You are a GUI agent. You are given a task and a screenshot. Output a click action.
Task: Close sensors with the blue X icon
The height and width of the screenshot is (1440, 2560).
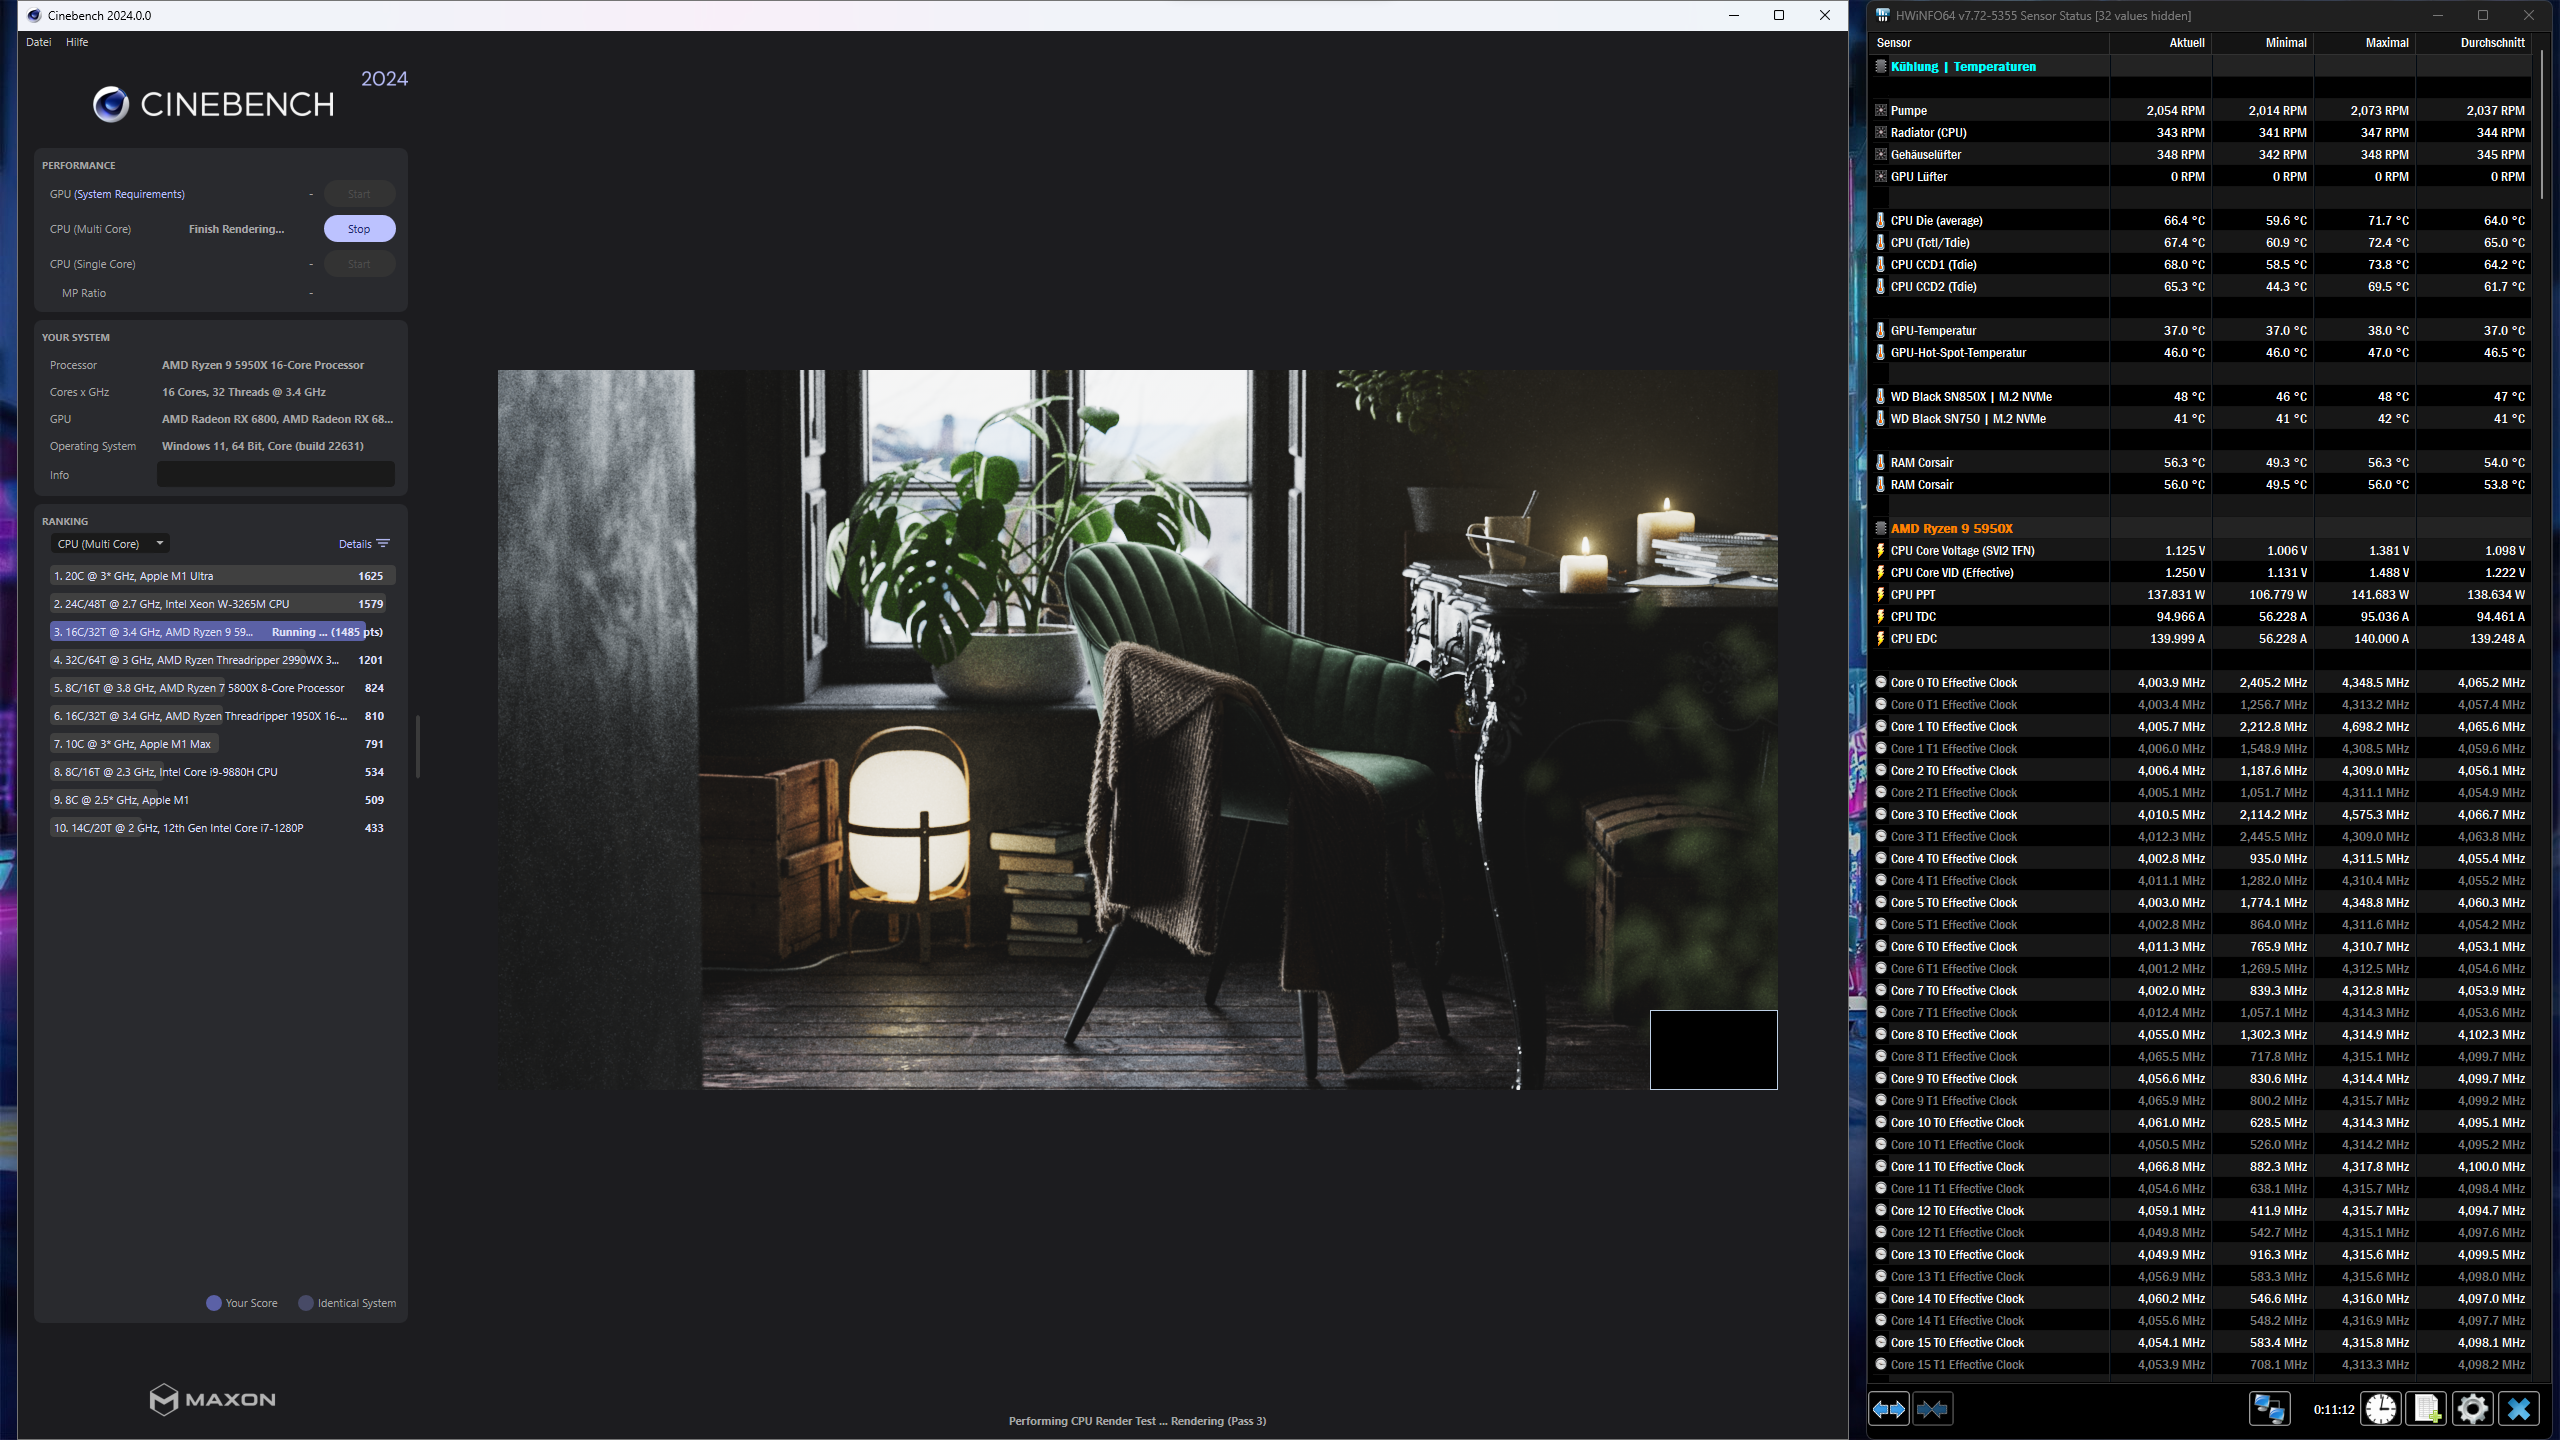click(2518, 1409)
